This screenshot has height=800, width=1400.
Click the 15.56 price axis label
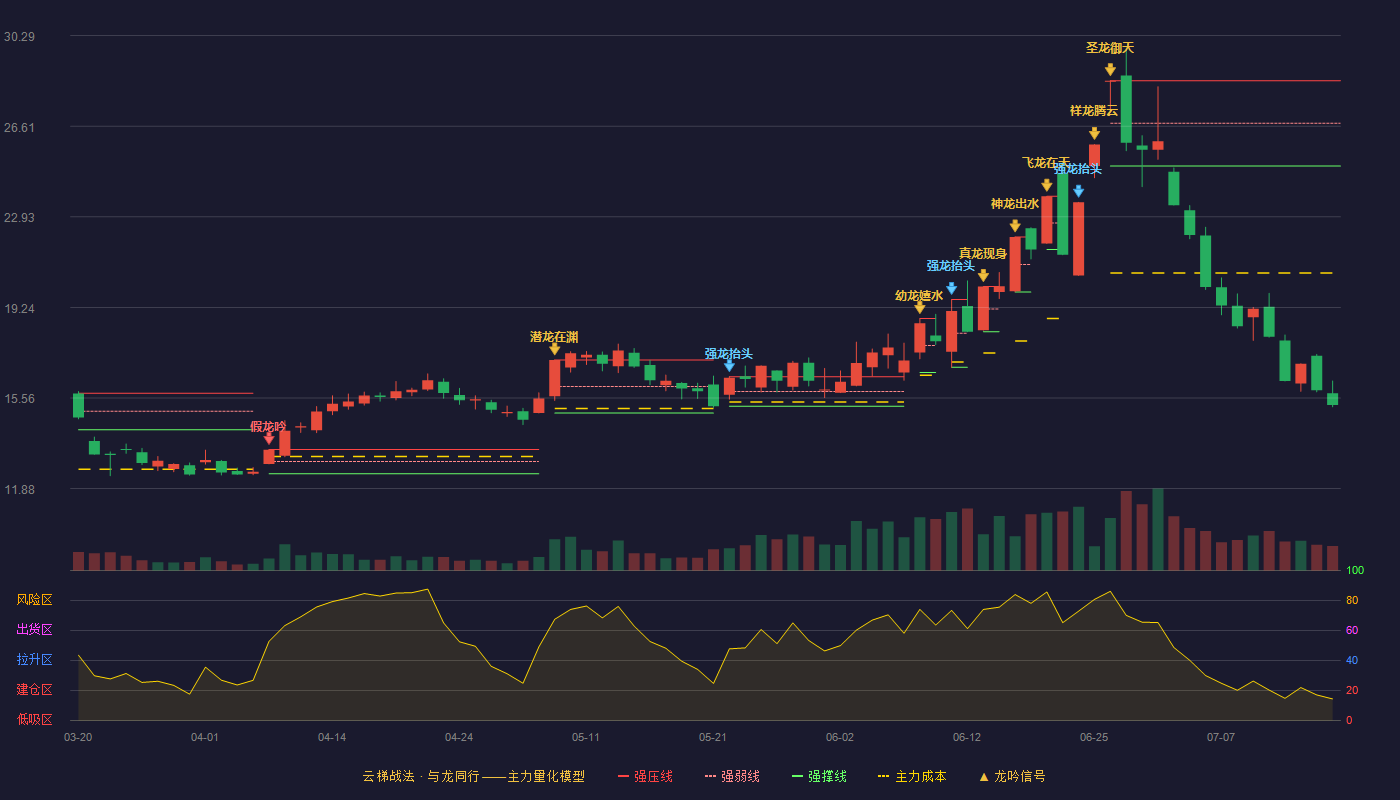point(19,398)
